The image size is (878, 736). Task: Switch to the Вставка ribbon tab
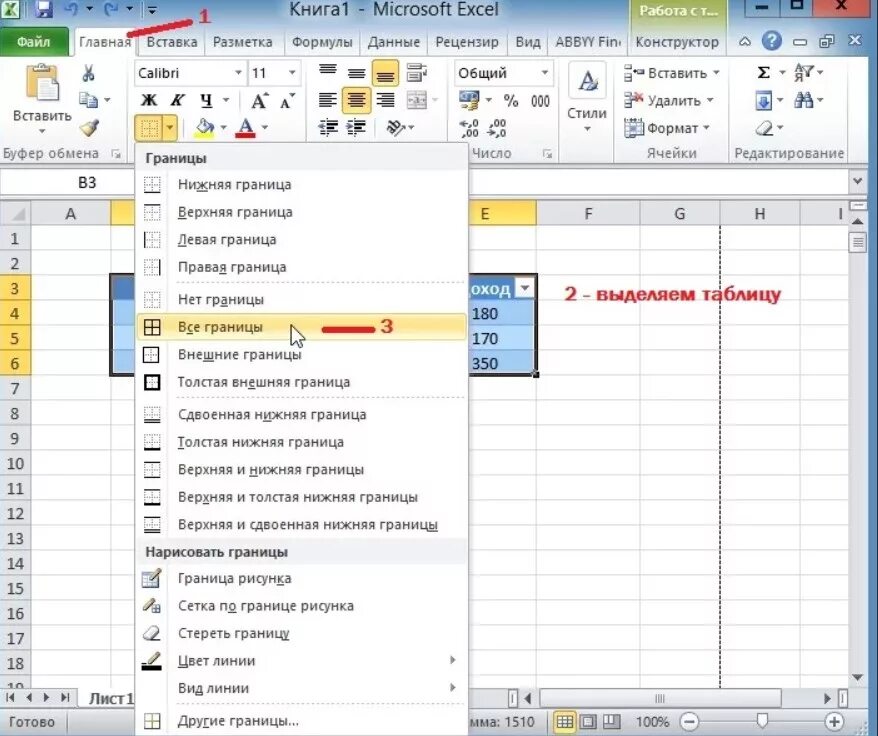(x=172, y=42)
